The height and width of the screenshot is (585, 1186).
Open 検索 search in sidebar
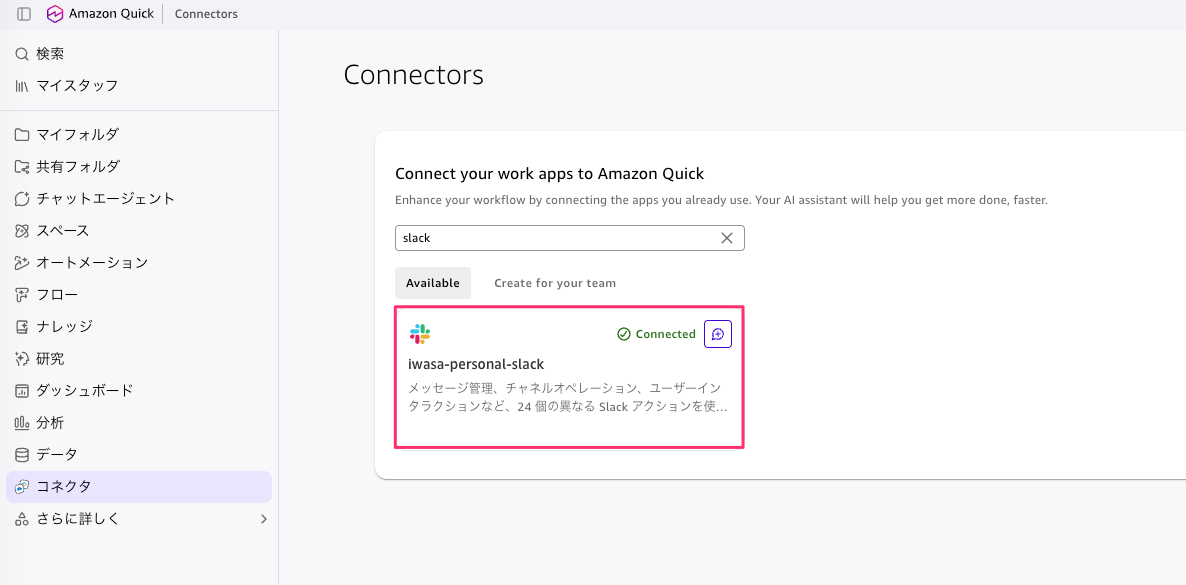pyautogui.click(x=139, y=54)
